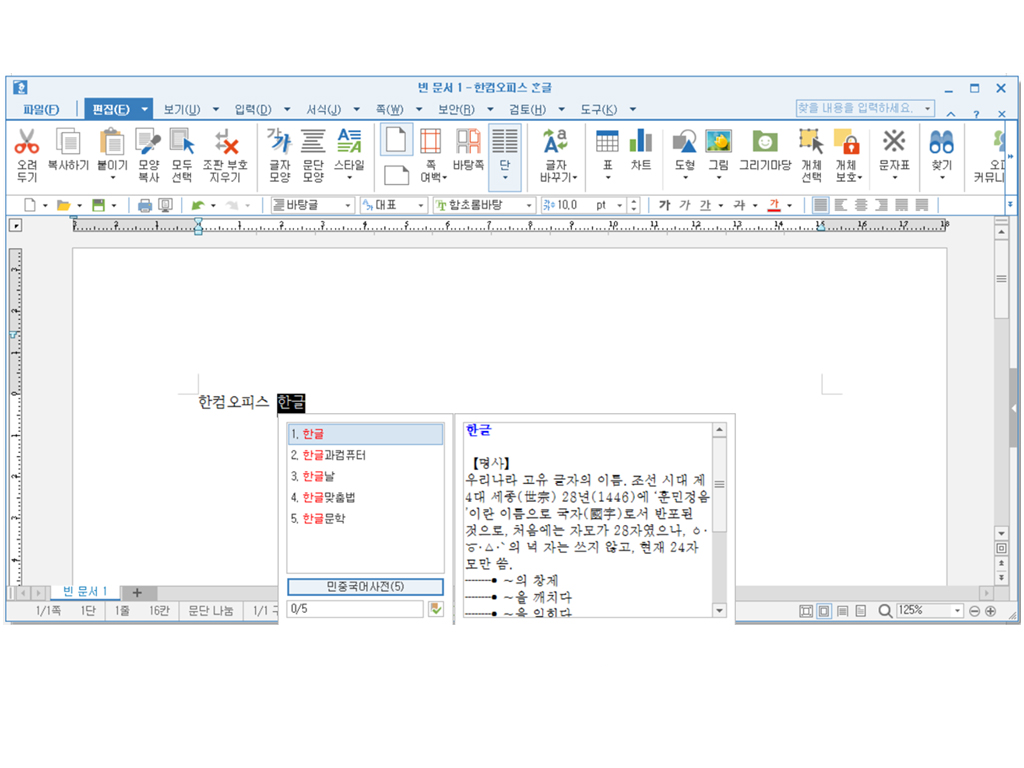This screenshot has width=1024, height=768.
Task: Switch to the 빈 문서 1 tab
Action: [85, 592]
